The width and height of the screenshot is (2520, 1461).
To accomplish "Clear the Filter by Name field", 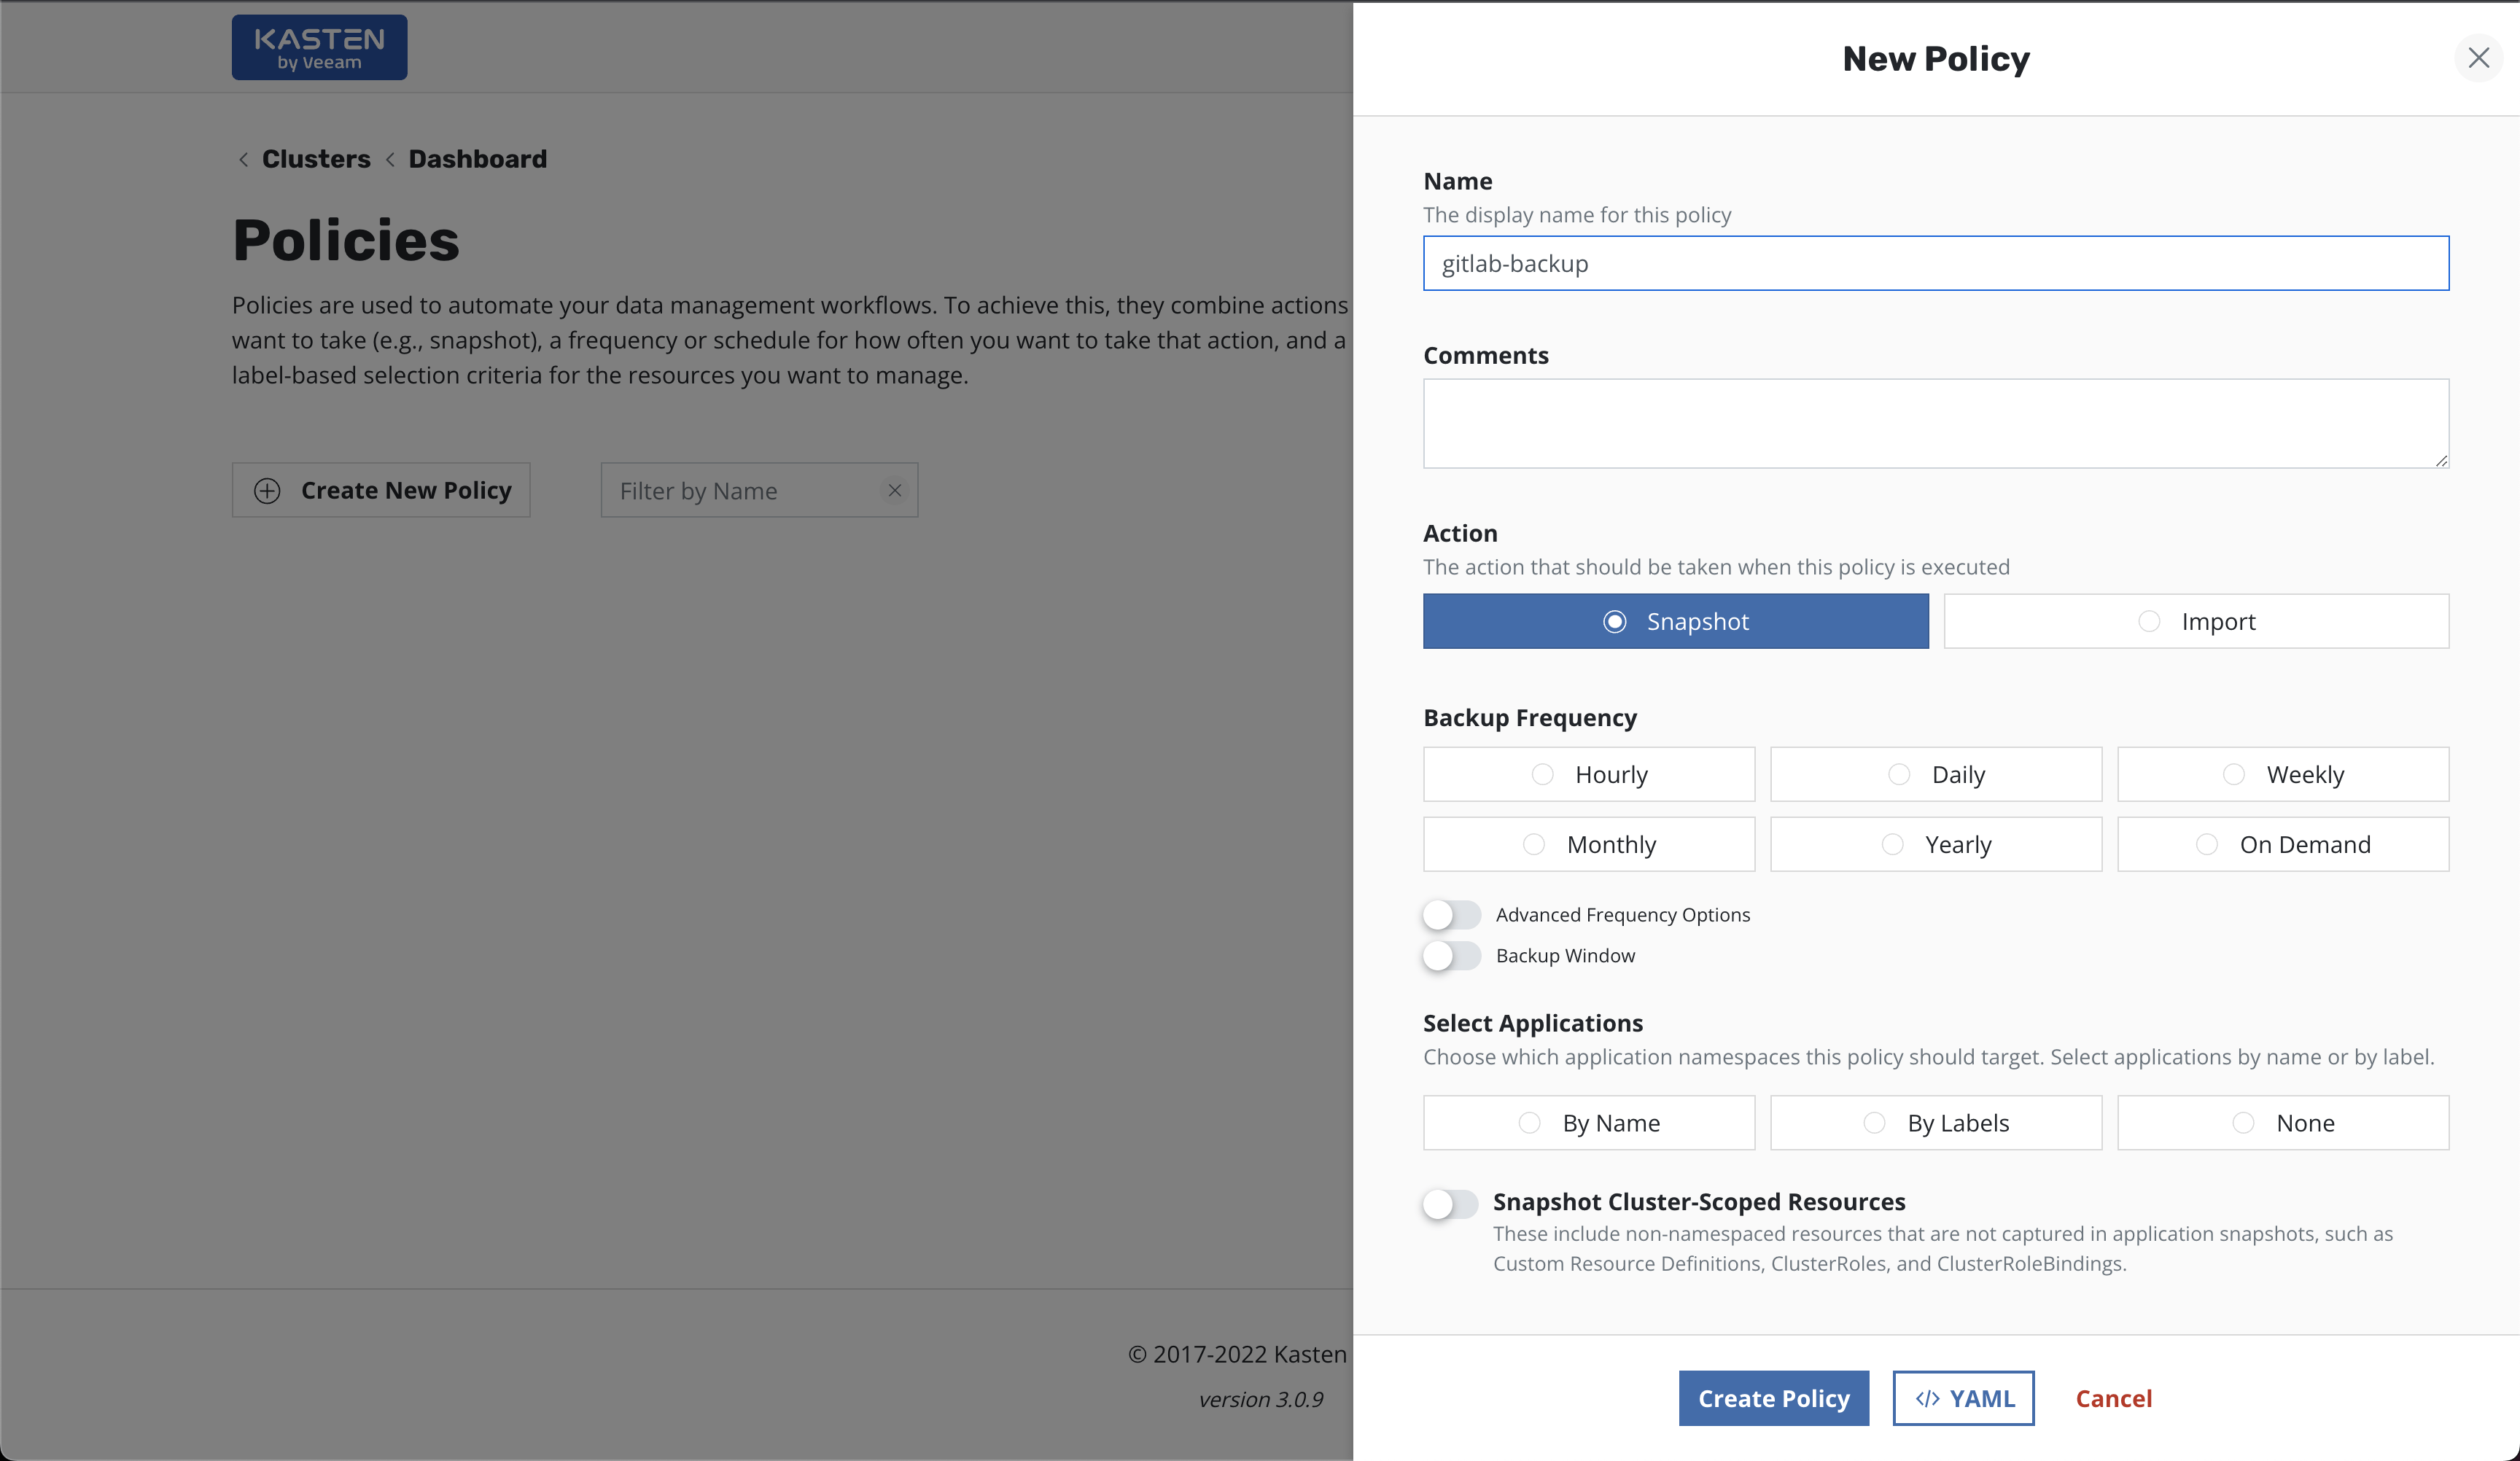I will pos(895,490).
